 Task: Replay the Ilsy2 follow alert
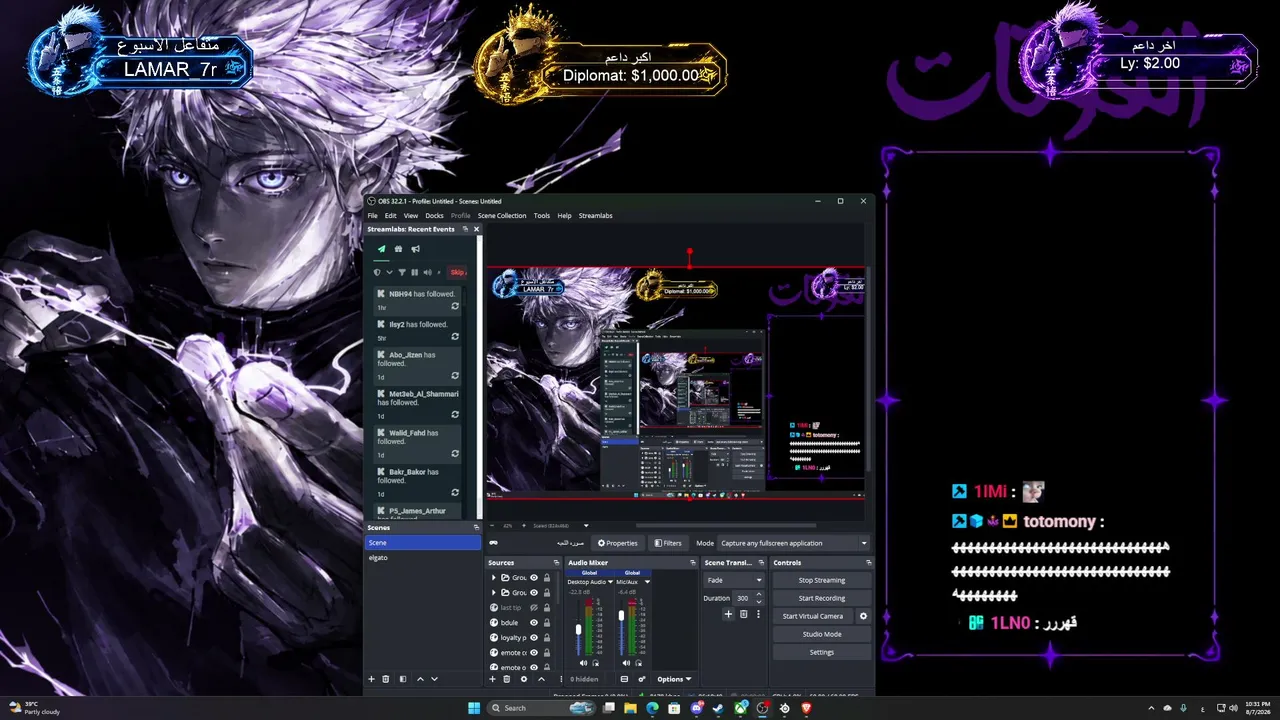(x=455, y=337)
